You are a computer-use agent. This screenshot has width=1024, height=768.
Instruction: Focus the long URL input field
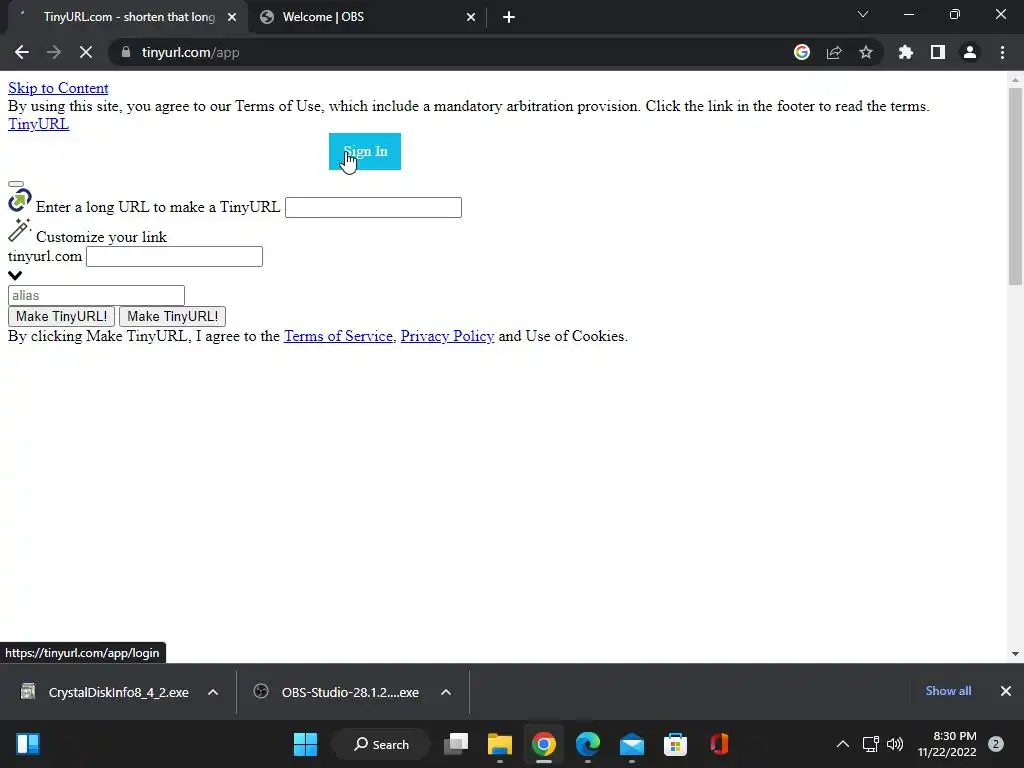374,208
